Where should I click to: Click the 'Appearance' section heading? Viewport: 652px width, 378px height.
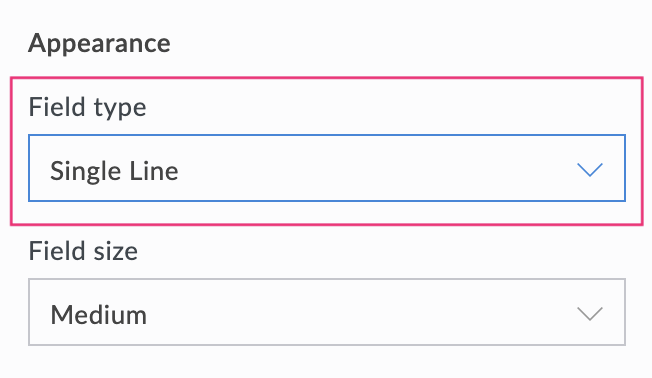point(99,43)
